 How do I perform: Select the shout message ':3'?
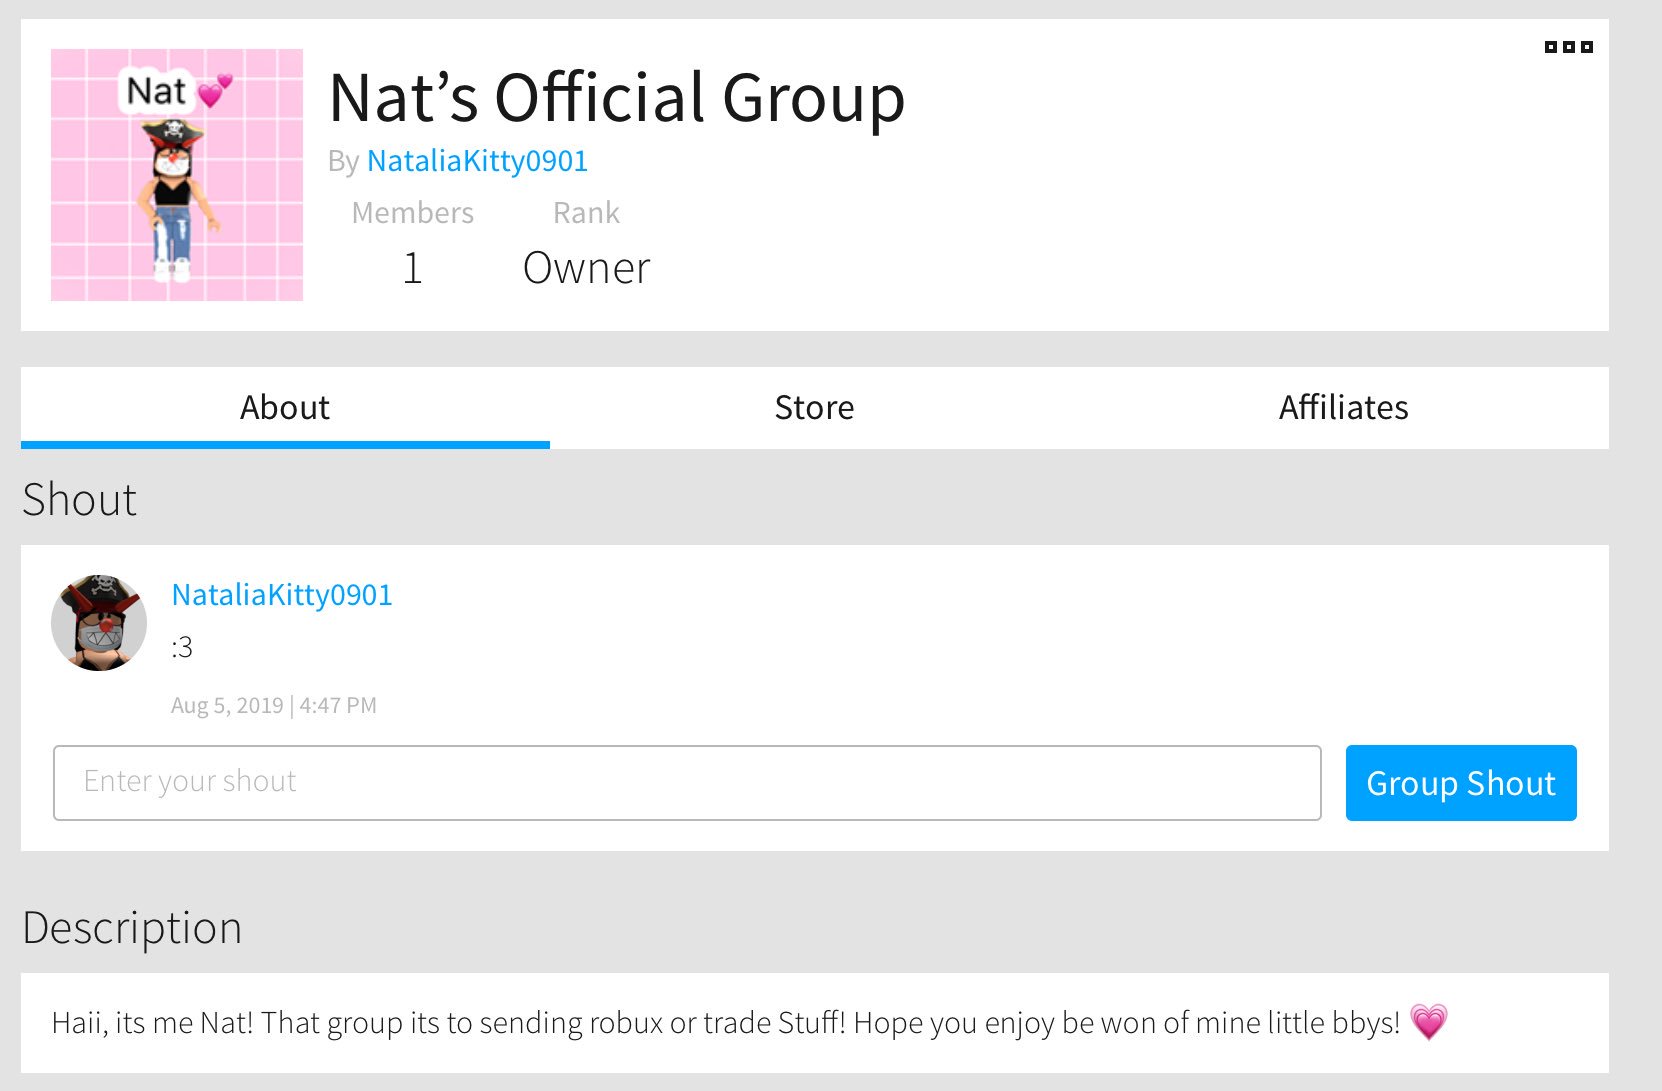[182, 647]
